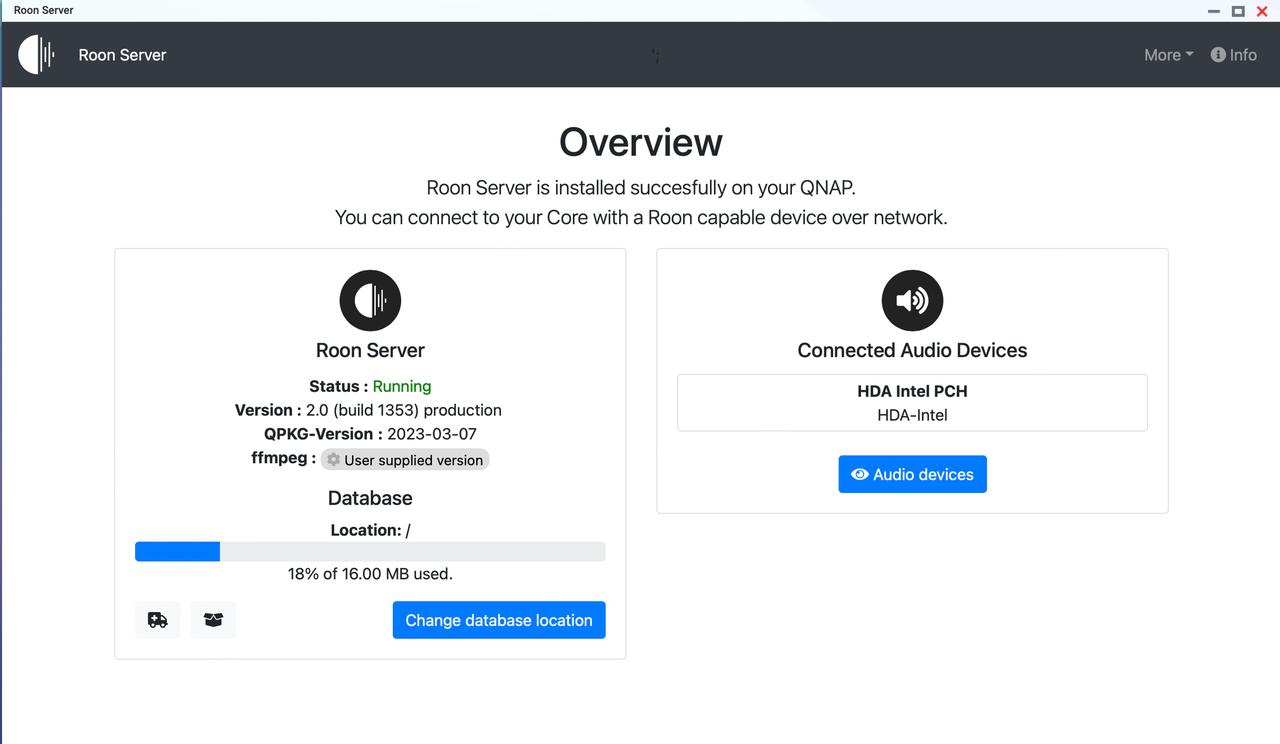The image size is (1280, 744).
Task: Close the Roon Server window
Action: [1262, 11]
